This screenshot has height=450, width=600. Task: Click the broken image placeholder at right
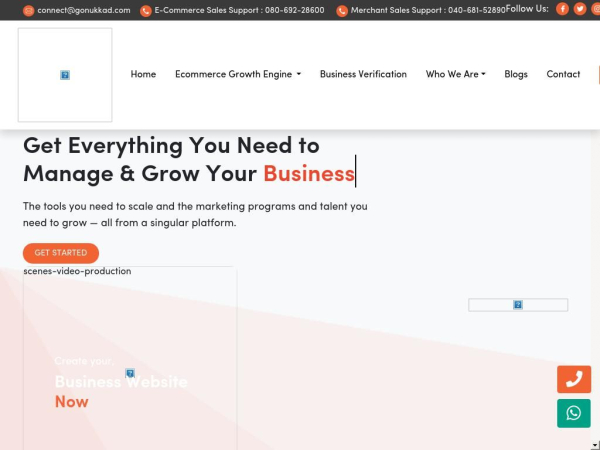518,305
